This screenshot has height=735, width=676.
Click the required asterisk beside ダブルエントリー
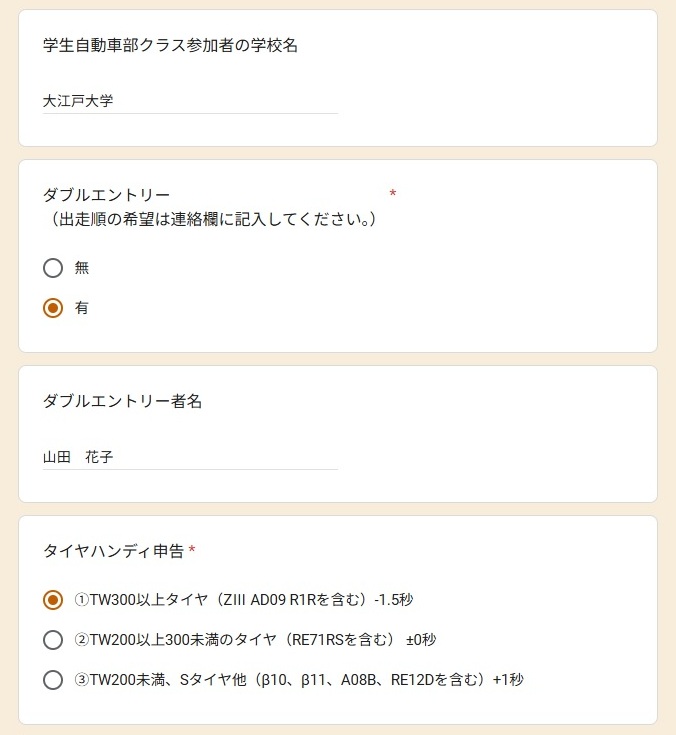coord(393,193)
